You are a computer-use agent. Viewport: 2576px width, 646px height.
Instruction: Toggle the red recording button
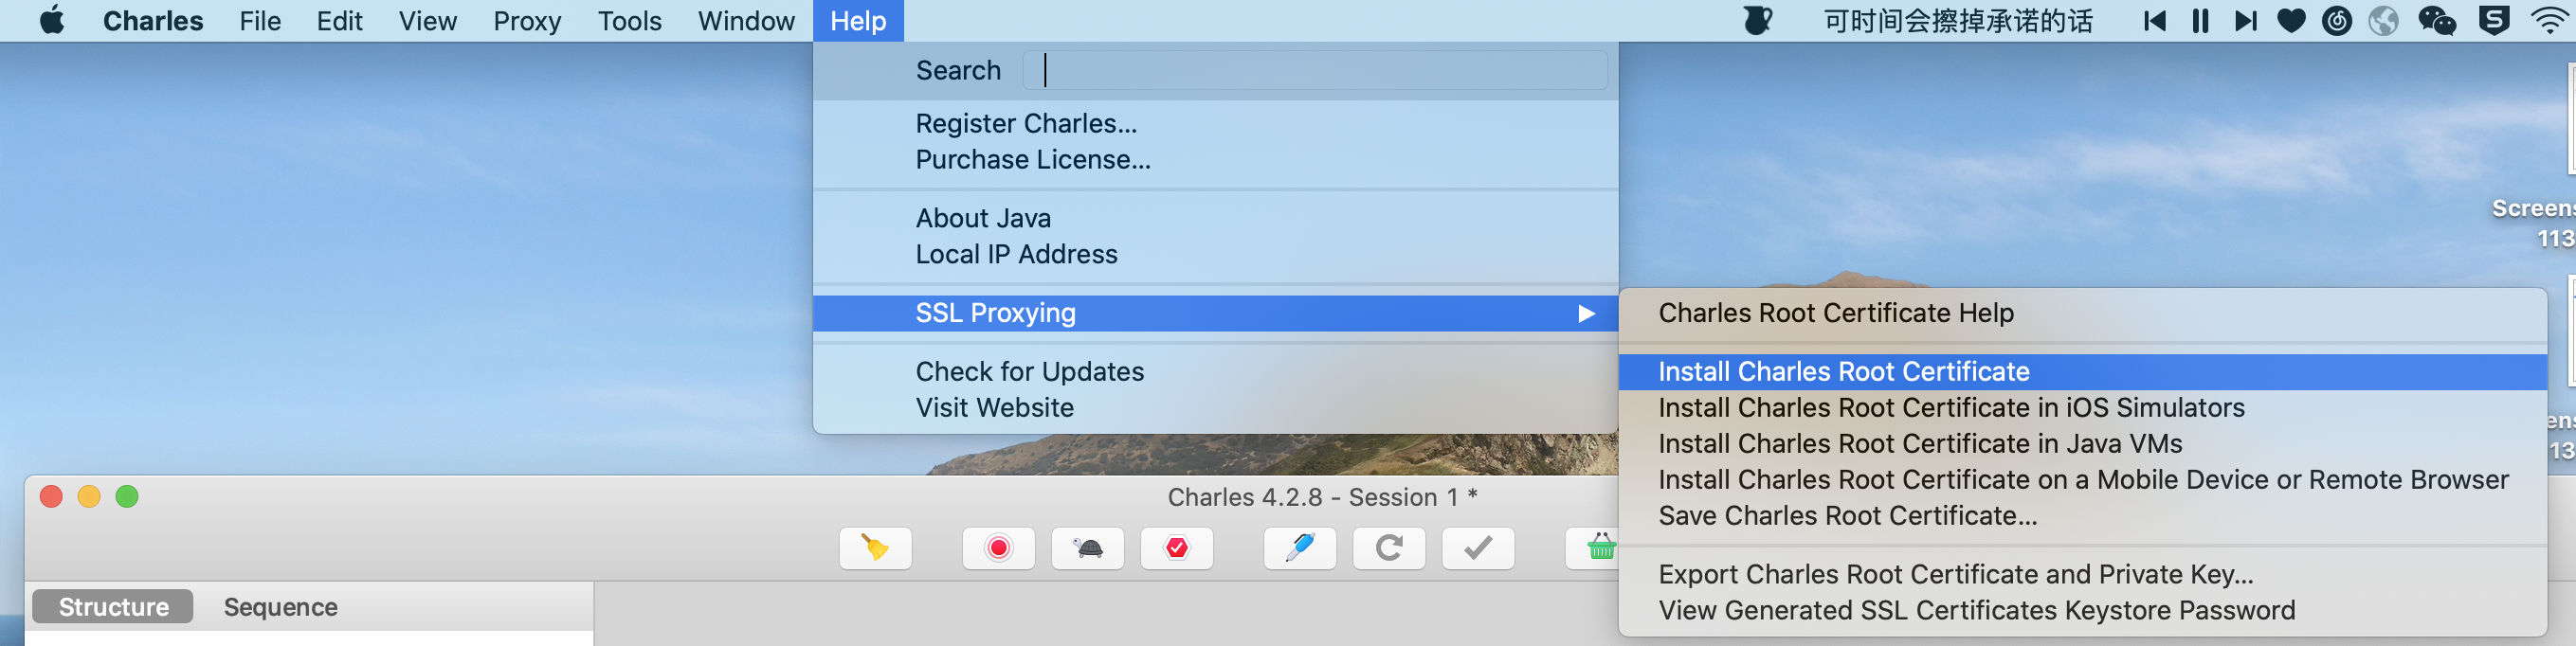tap(997, 548)
